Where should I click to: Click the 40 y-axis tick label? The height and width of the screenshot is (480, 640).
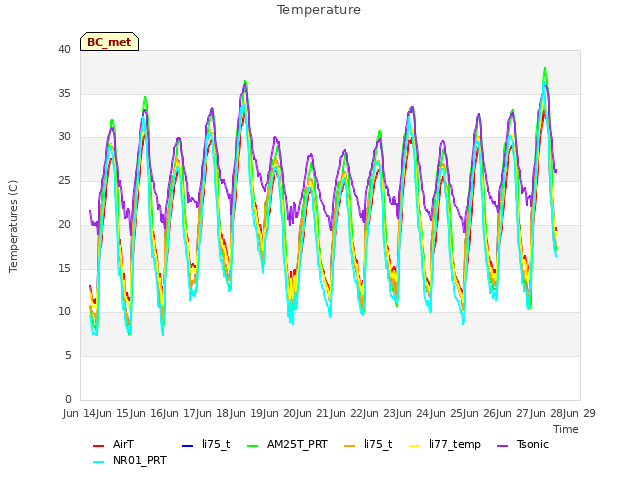[64, 49]
